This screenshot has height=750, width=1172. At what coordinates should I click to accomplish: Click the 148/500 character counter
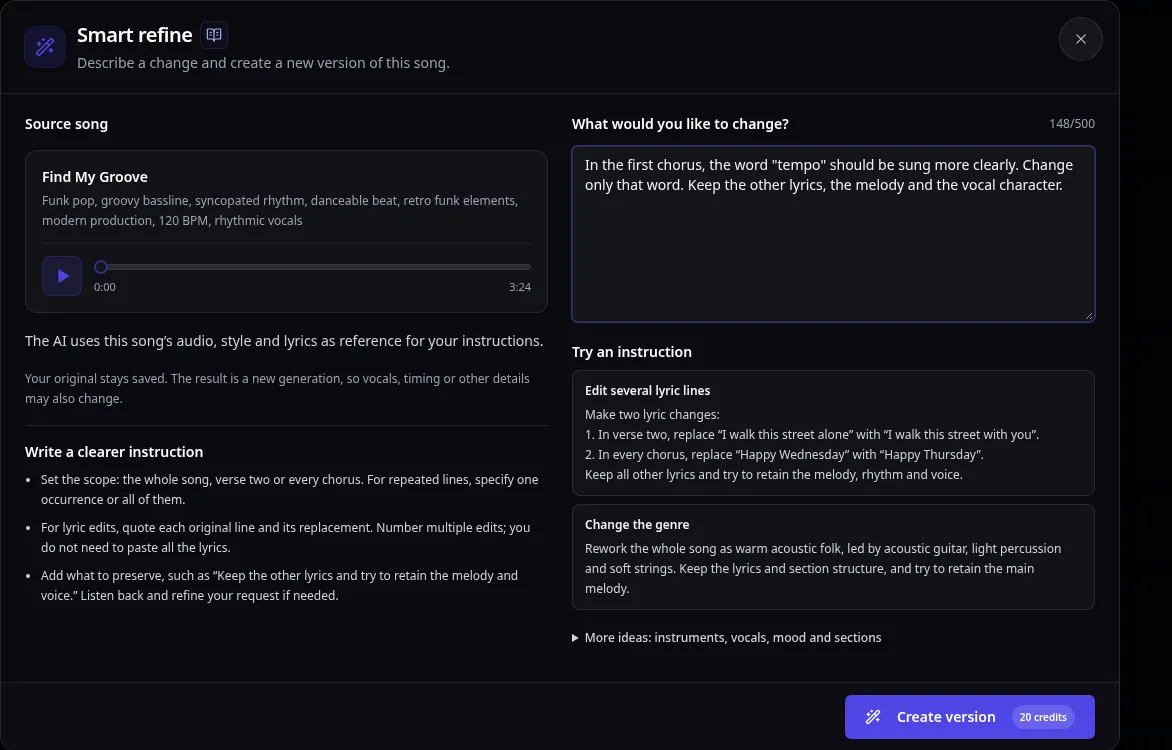(x=1072, y=123)
